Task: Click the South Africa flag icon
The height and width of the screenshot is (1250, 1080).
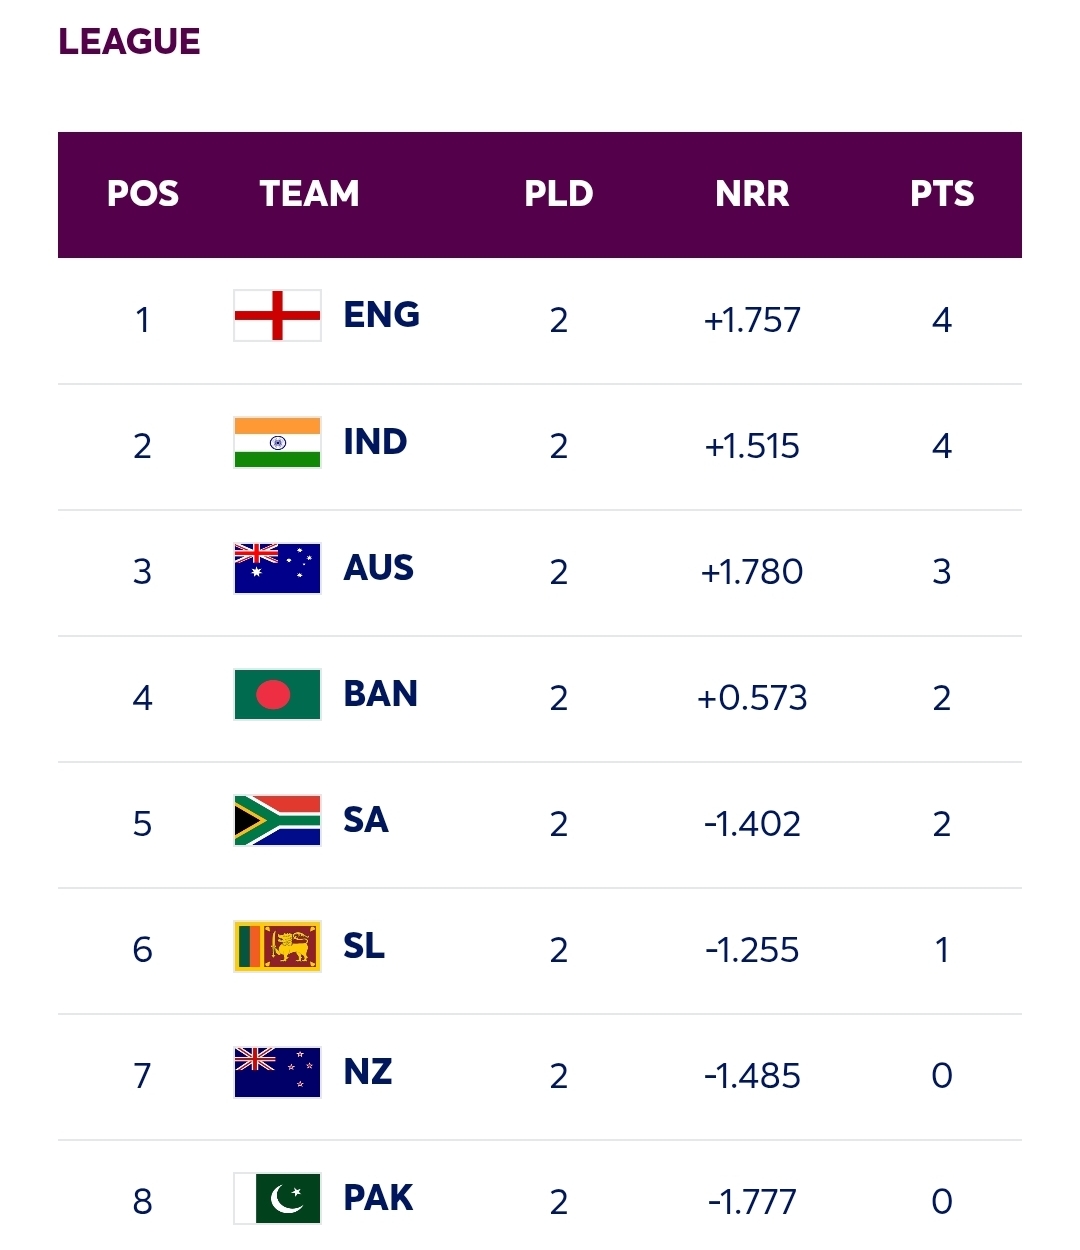Action: point(277,820)
